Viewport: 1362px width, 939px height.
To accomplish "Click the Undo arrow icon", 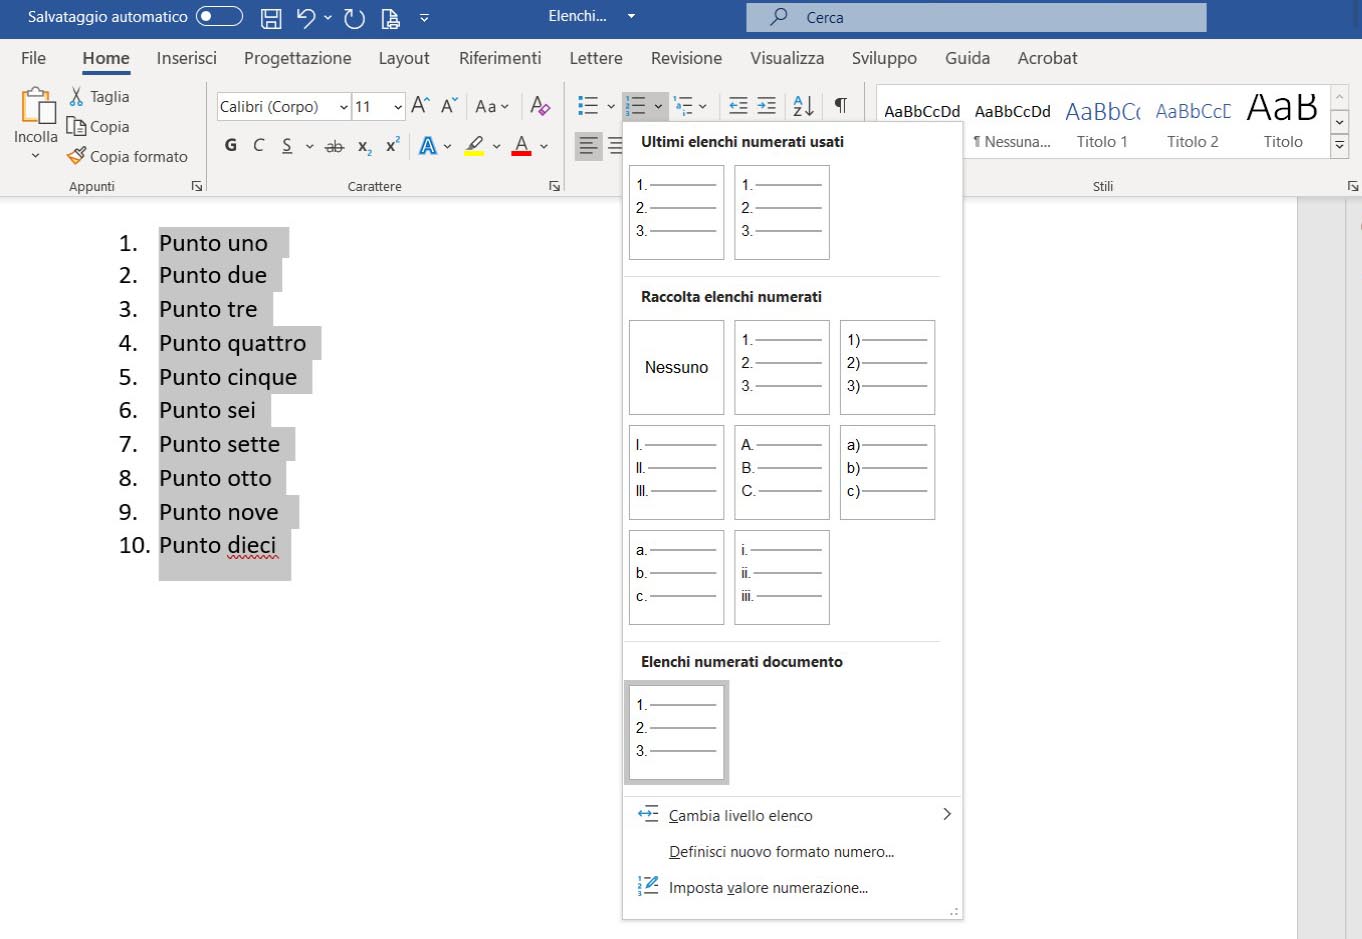I will [306, 18].
